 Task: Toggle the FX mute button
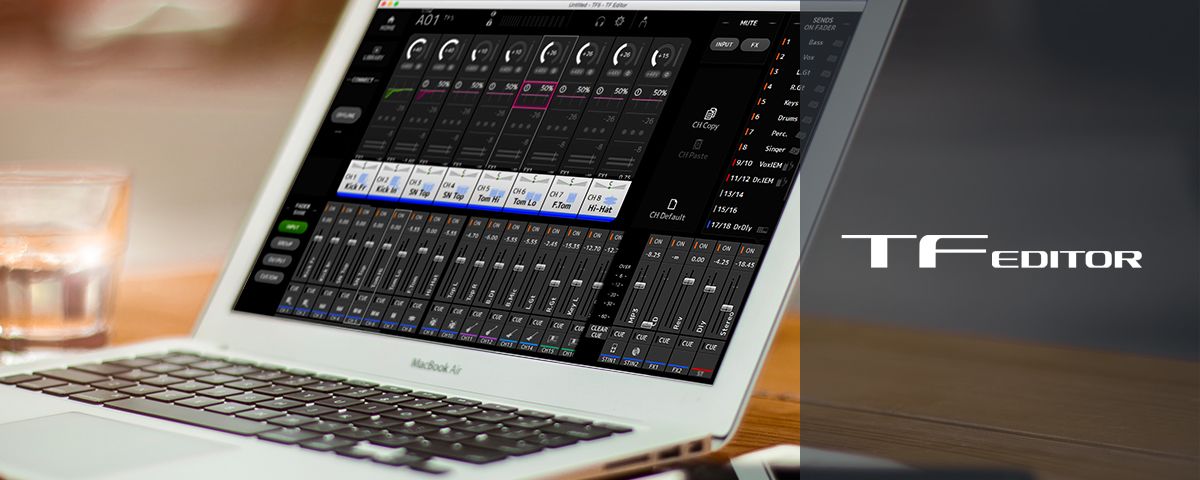click(x=754, y=45)
